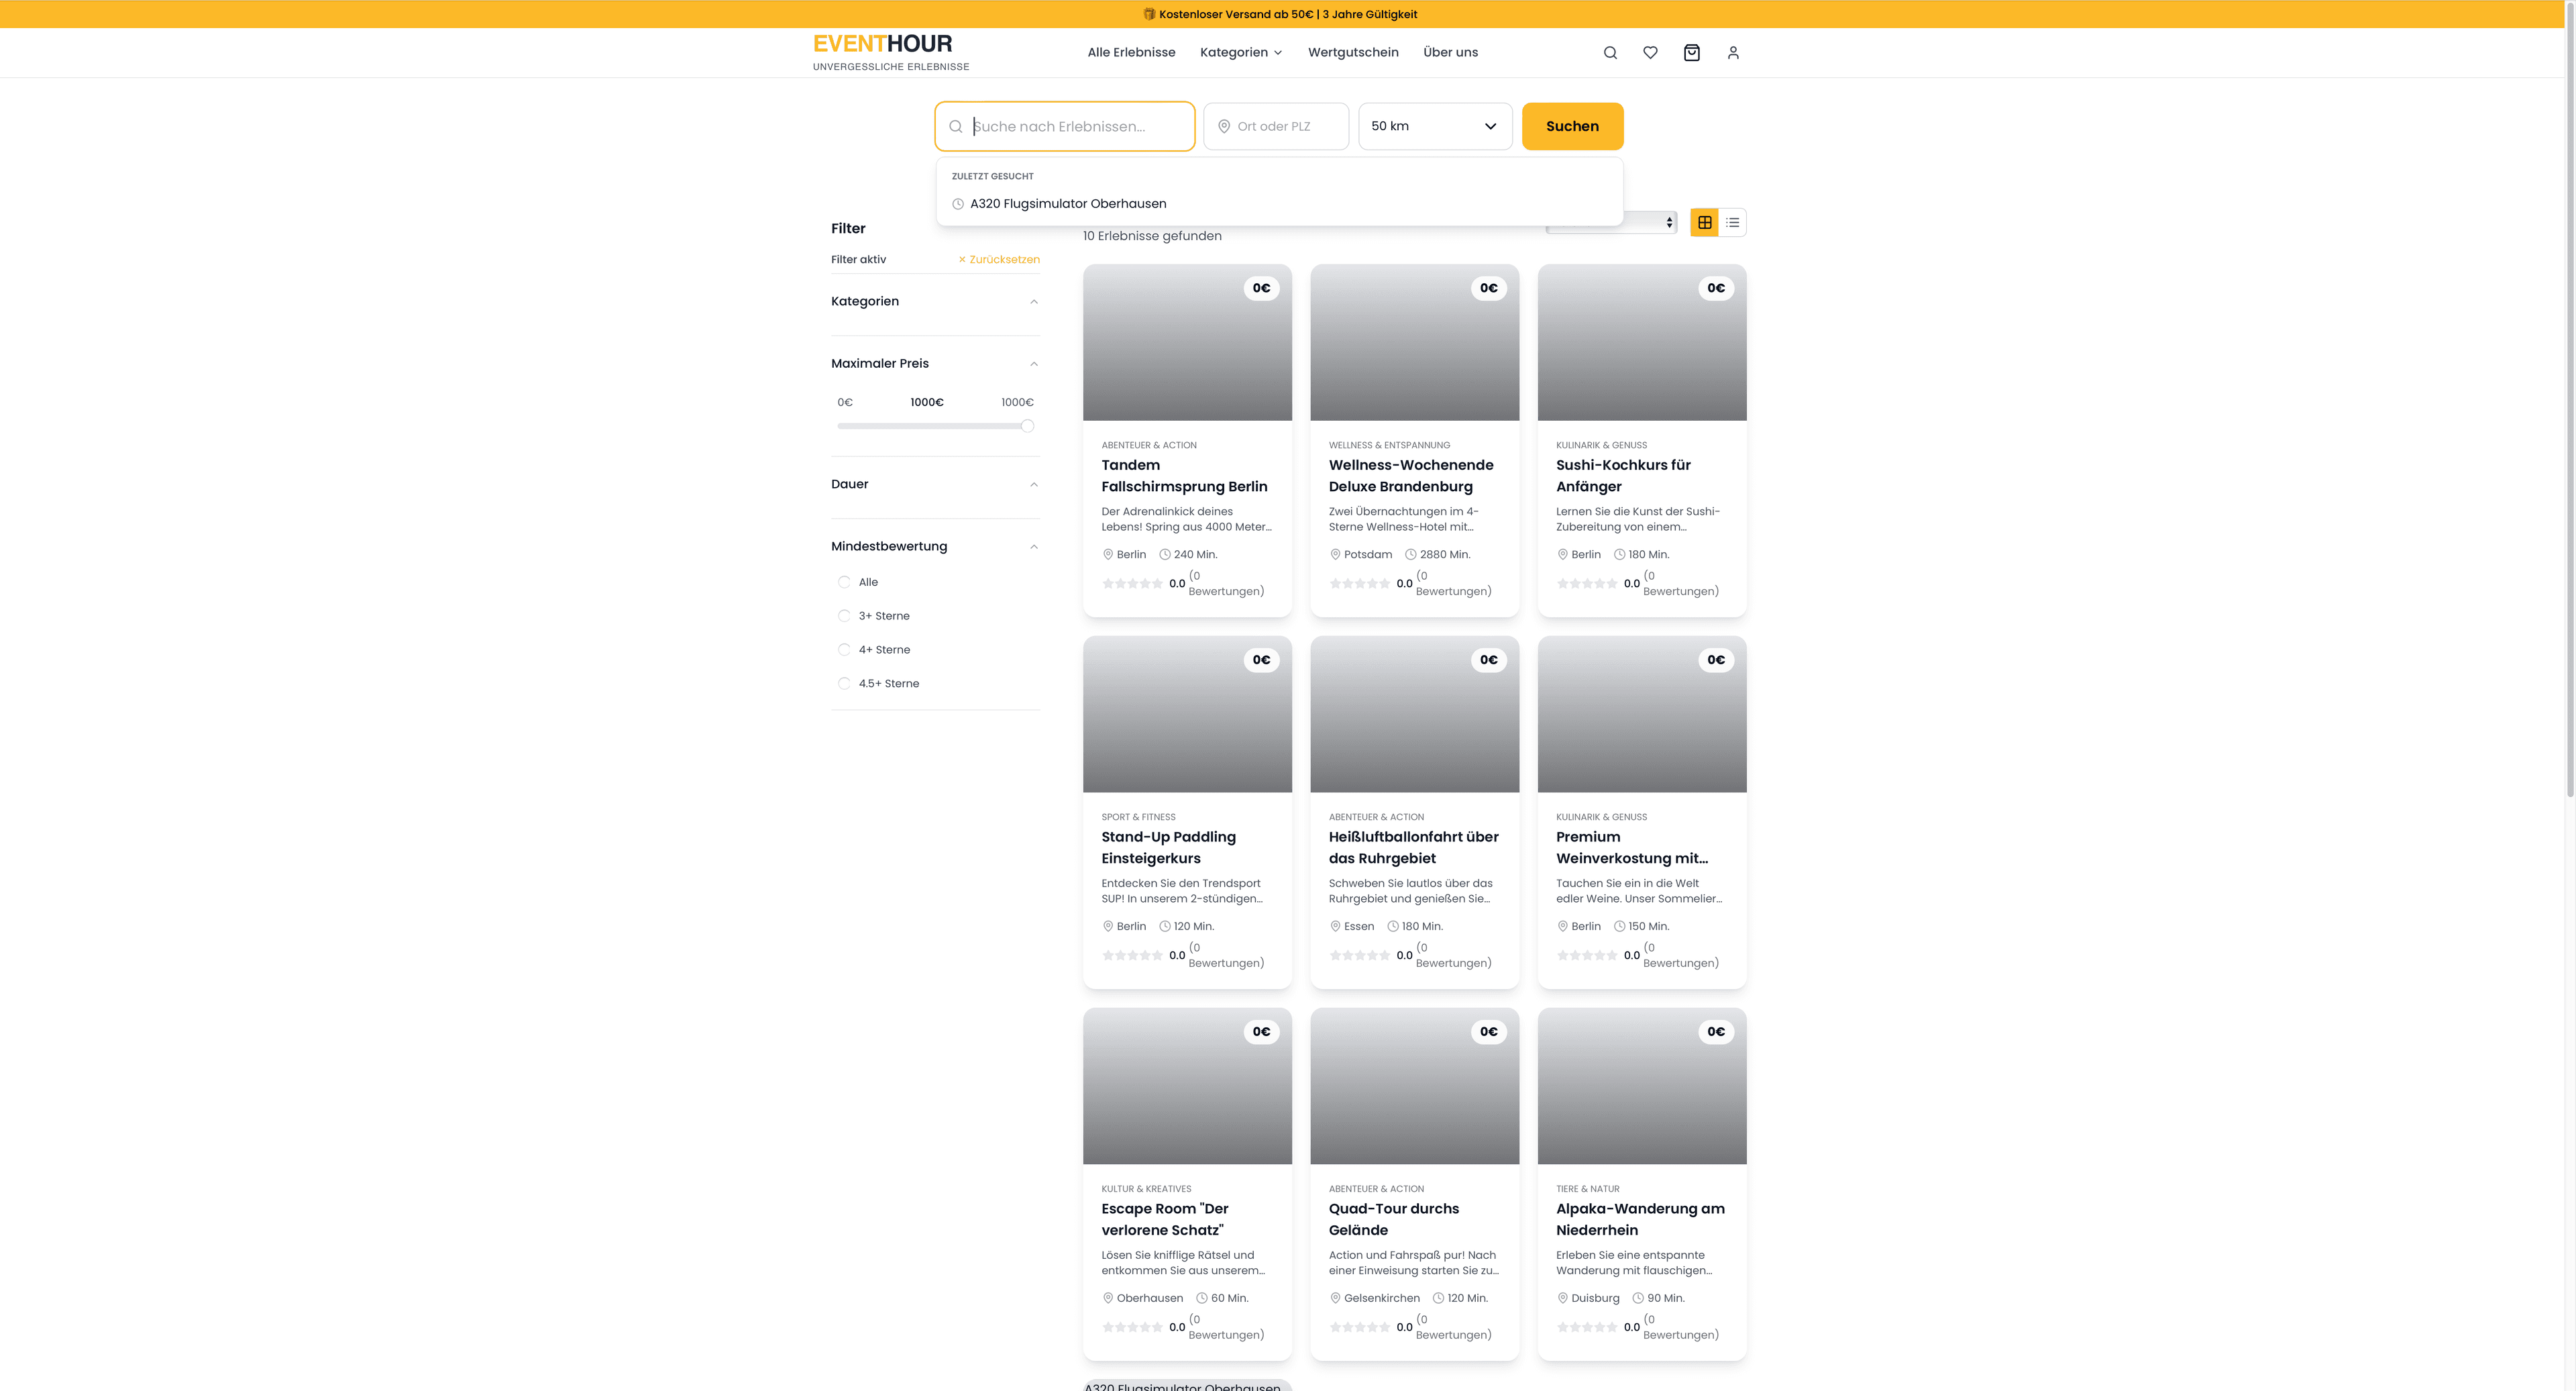The width and height of the screenshot is (2576, 1391).
Task: Collapse the Dauer filter section
Action: (x=1034, y=484)
